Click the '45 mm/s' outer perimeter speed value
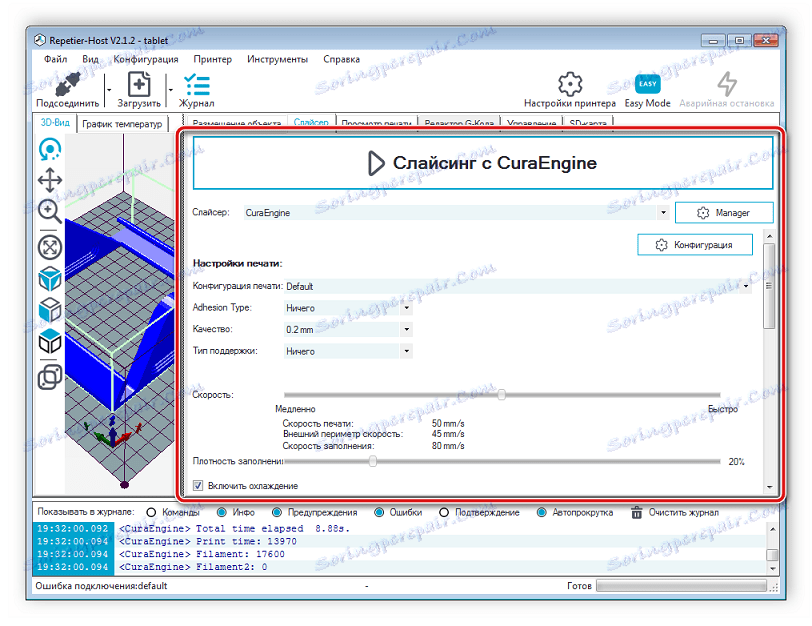The width and height of the screenshot is (812, 626). click(448, 434)
